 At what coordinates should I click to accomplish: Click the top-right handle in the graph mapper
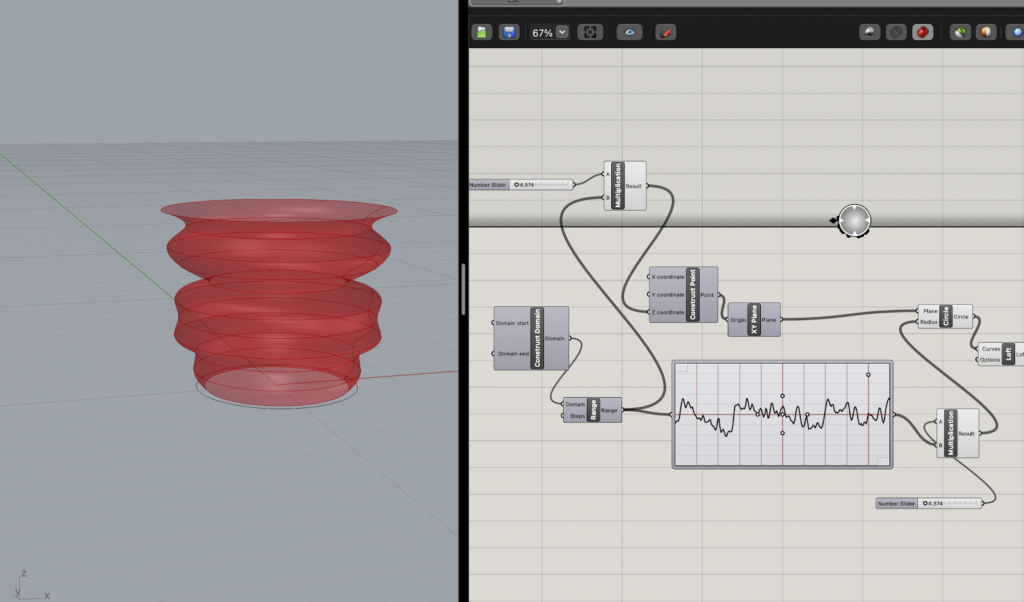point(868,375)
